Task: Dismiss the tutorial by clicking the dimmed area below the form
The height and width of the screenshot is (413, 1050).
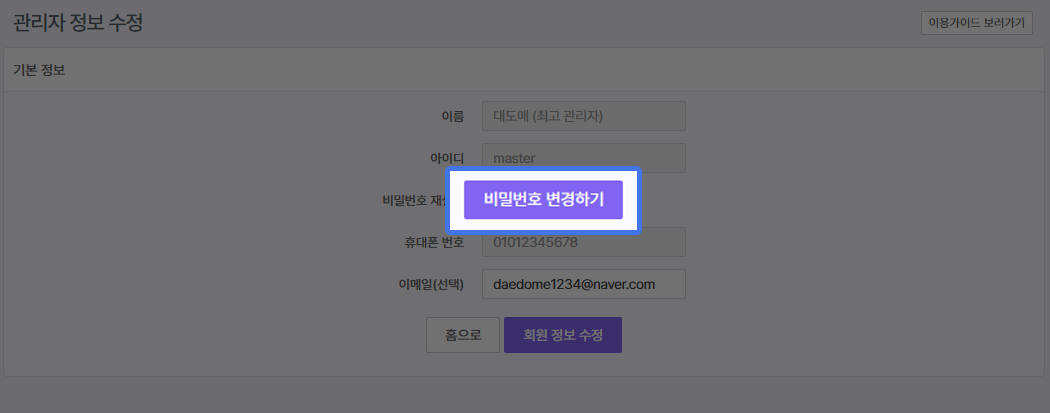Action: click(x=525, y=395)
